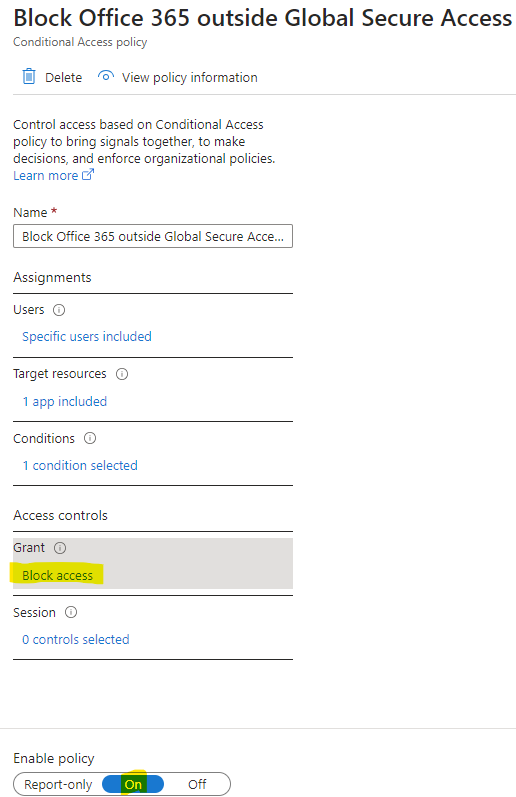Click the info icon next to Users
Viewport: 516px width, 797px height.
point(59,310)
